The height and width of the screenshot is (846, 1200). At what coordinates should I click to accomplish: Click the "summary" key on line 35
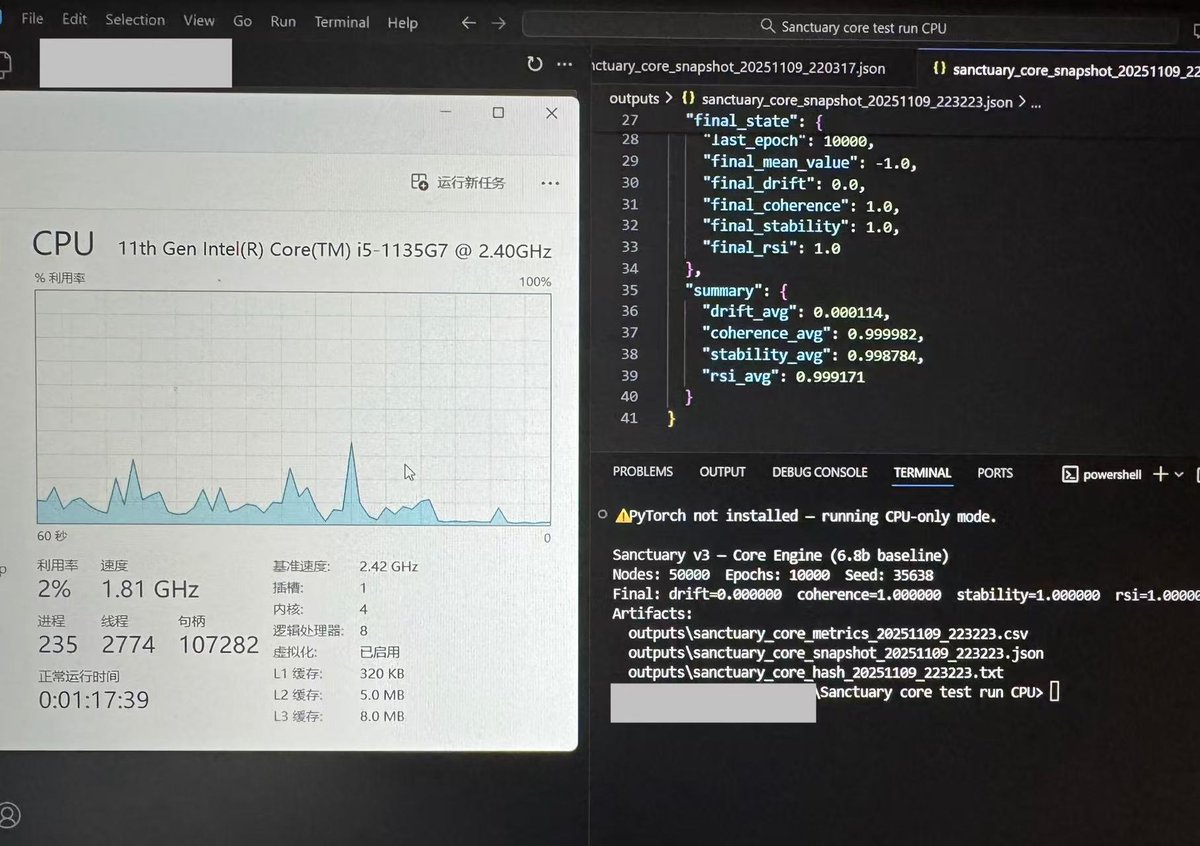(722, 291)
